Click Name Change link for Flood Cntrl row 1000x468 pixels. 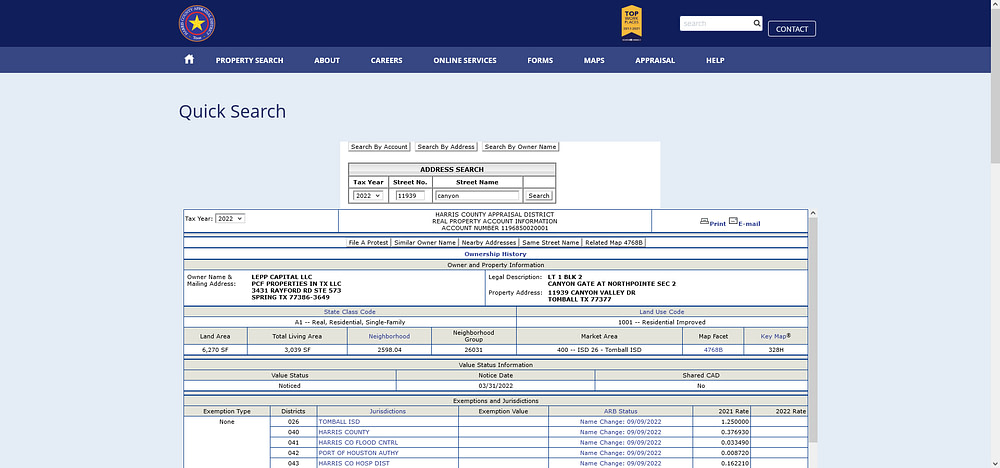tap(621, 442)
